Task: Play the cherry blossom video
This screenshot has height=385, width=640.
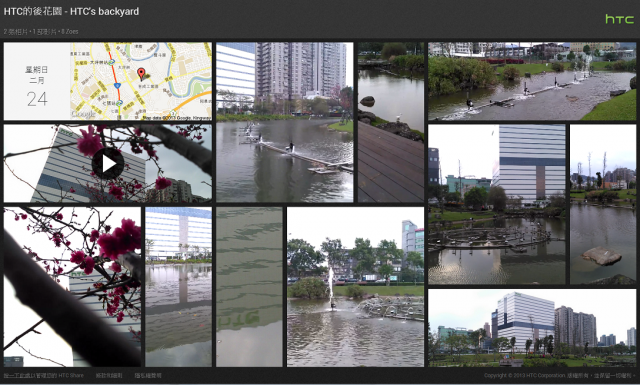Action: (108, 163)
